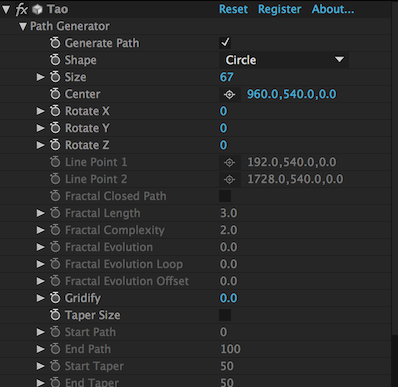
Task: Toggle stopwatch for Gridify
Action: [55, 298]
